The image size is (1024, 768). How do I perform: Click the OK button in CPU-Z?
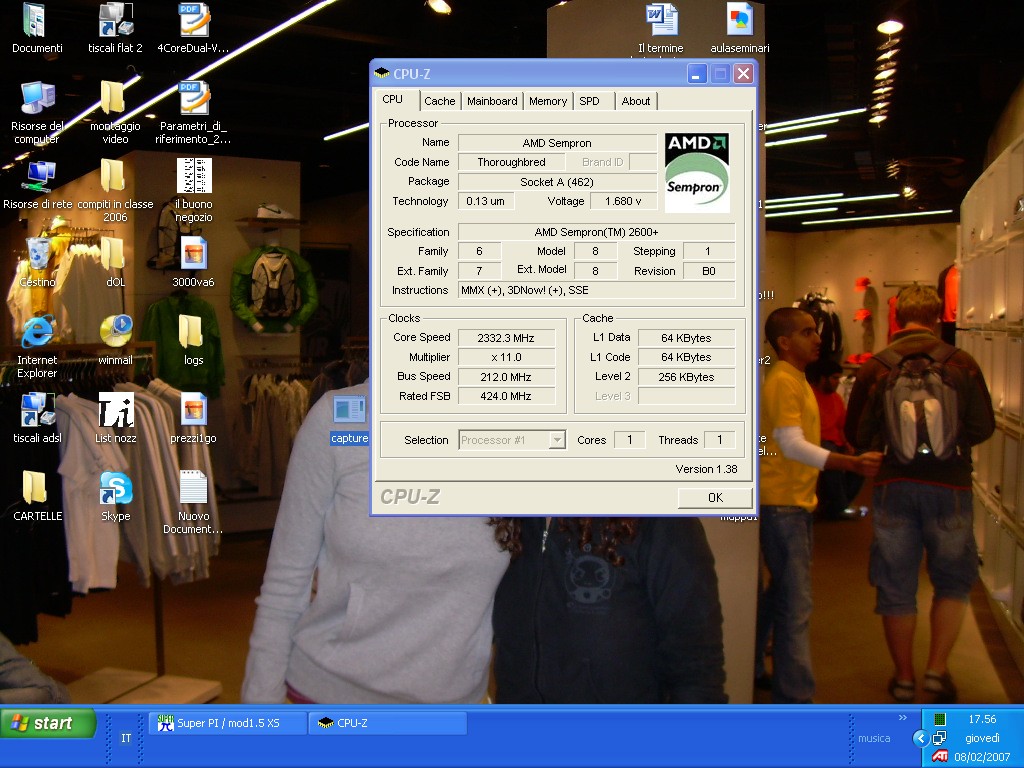click(x=715, y=498)
